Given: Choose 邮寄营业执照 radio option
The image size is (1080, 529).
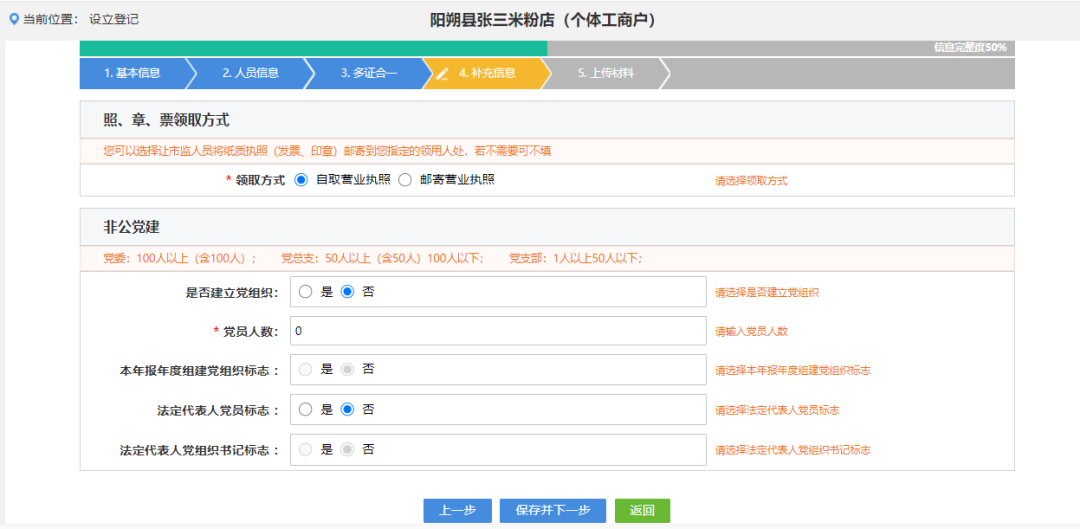Looking at the screenshot, I should [405, 180].
